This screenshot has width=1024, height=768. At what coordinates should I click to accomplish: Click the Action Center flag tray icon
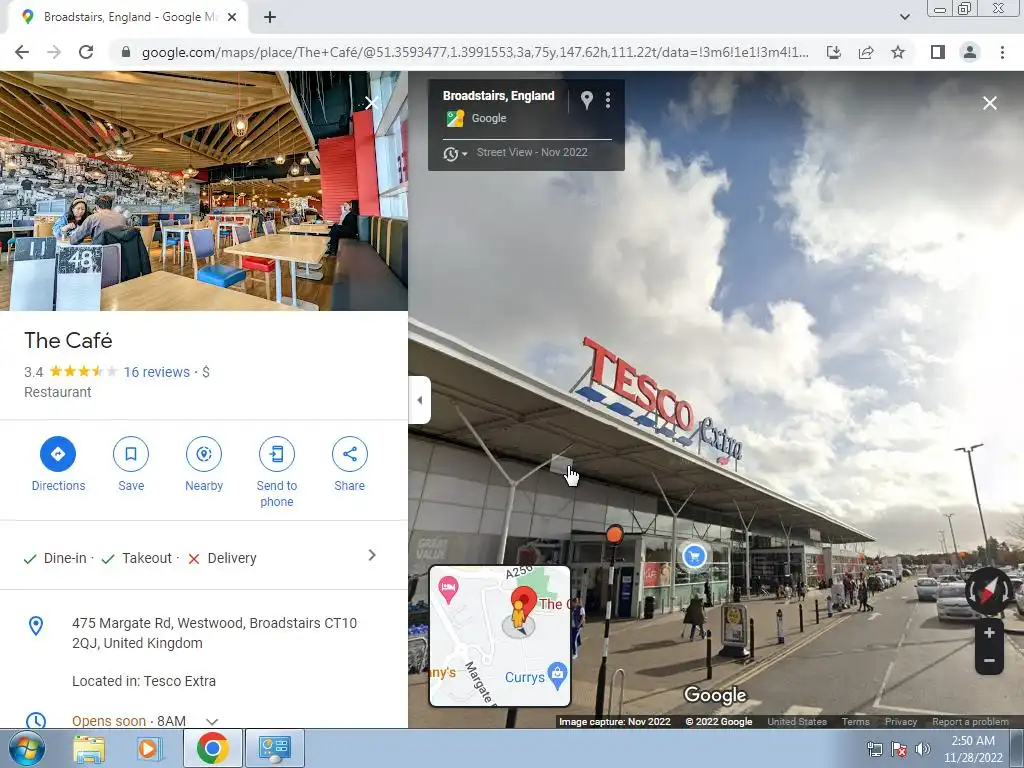(x=899, y=749)
